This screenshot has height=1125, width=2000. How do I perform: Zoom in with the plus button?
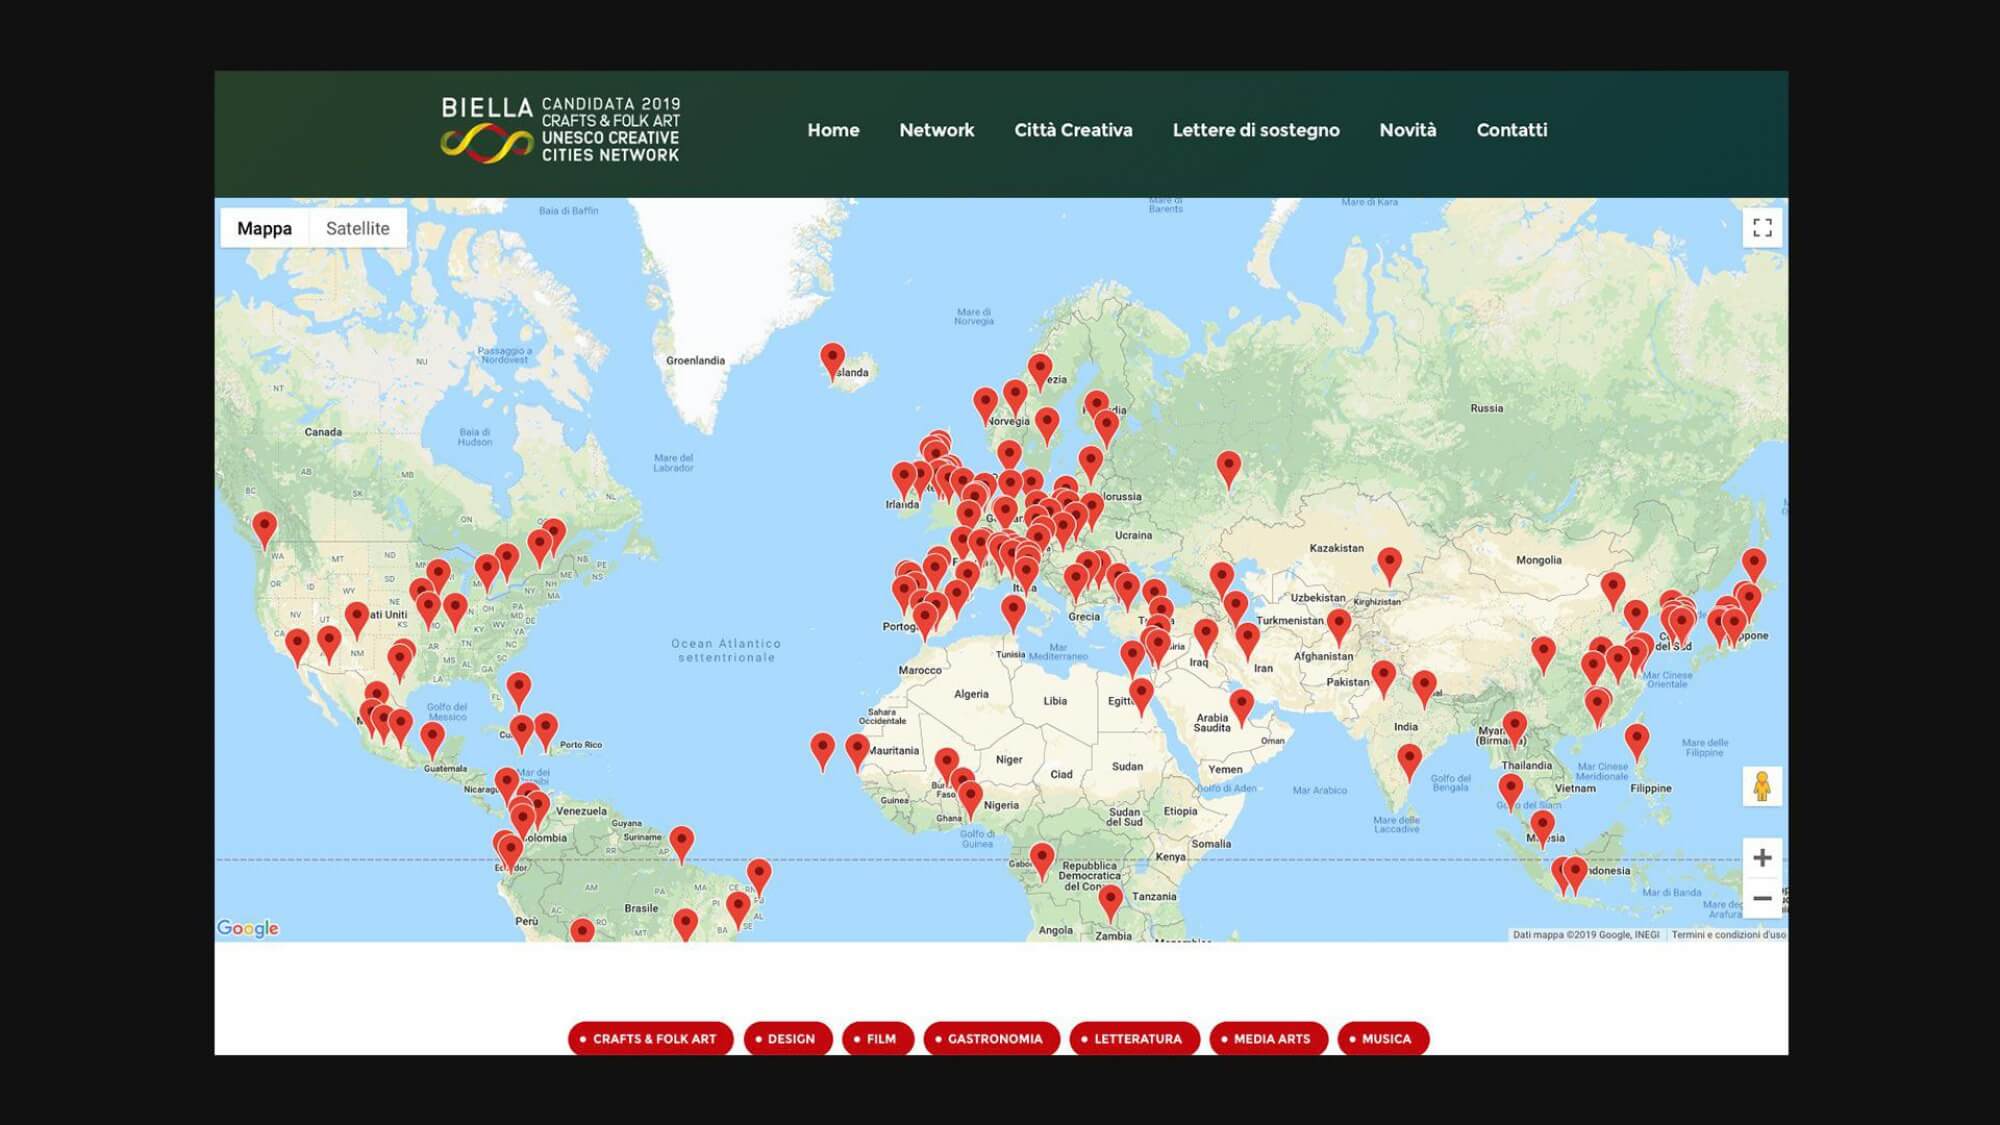point(1762,857)
